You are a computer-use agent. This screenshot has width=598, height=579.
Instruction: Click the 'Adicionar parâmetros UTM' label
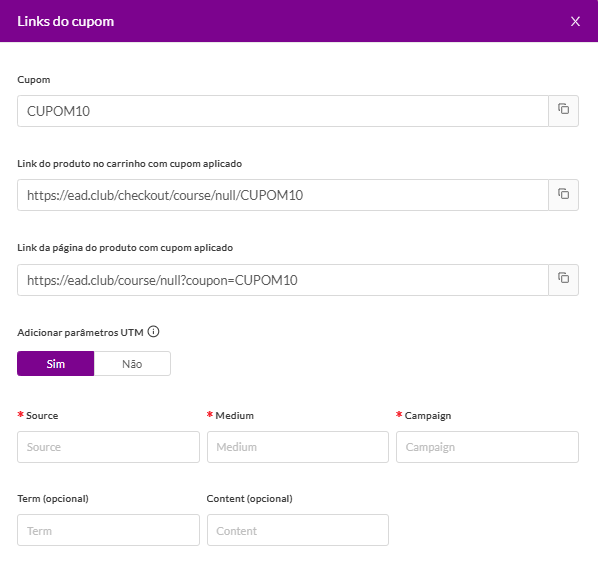pyautogui.click(x=80, y=333)
